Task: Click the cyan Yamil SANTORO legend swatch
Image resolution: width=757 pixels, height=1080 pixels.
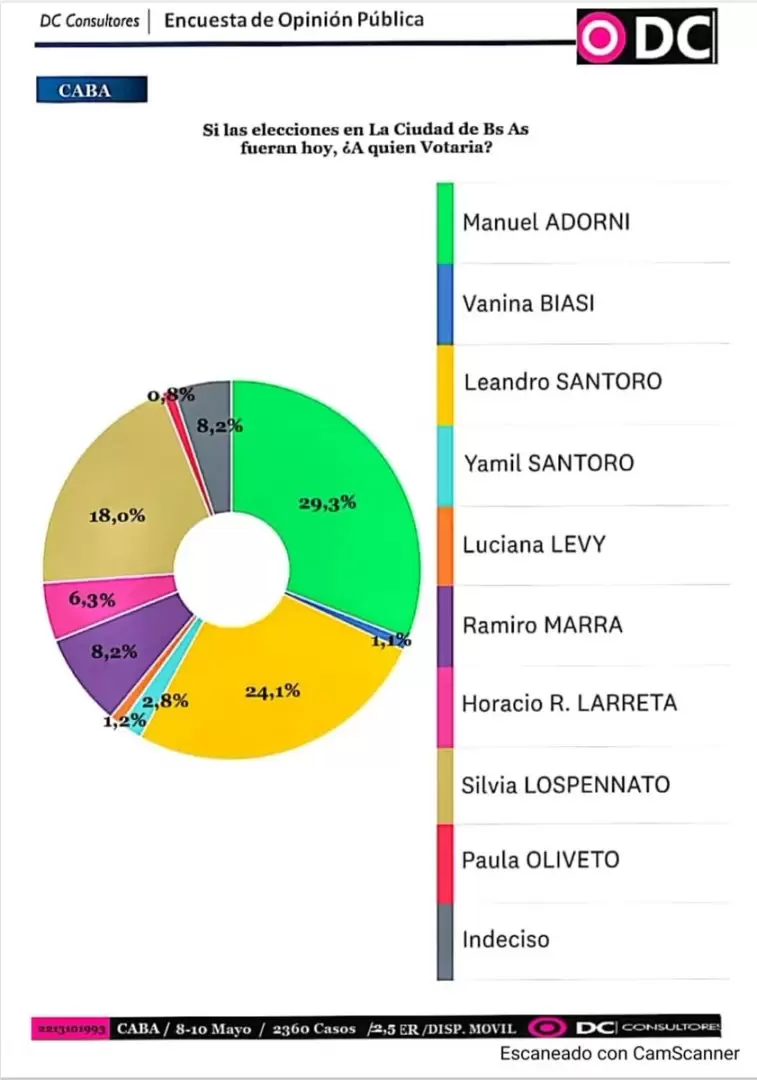Action: tap(446, 466)
